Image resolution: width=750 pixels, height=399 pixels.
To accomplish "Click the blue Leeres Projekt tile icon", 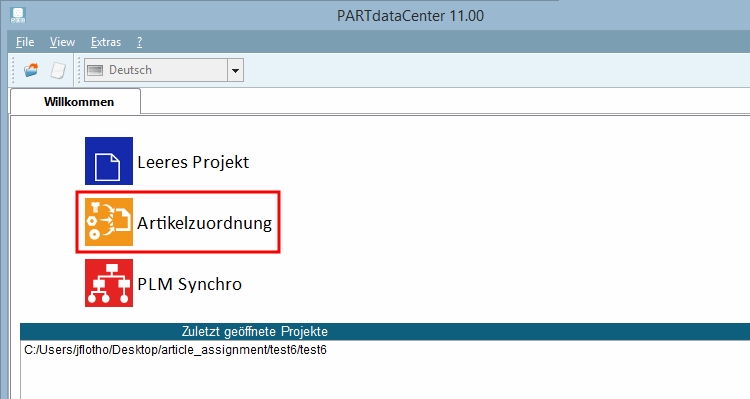I will pyautogui.click(x=109, y=161).
